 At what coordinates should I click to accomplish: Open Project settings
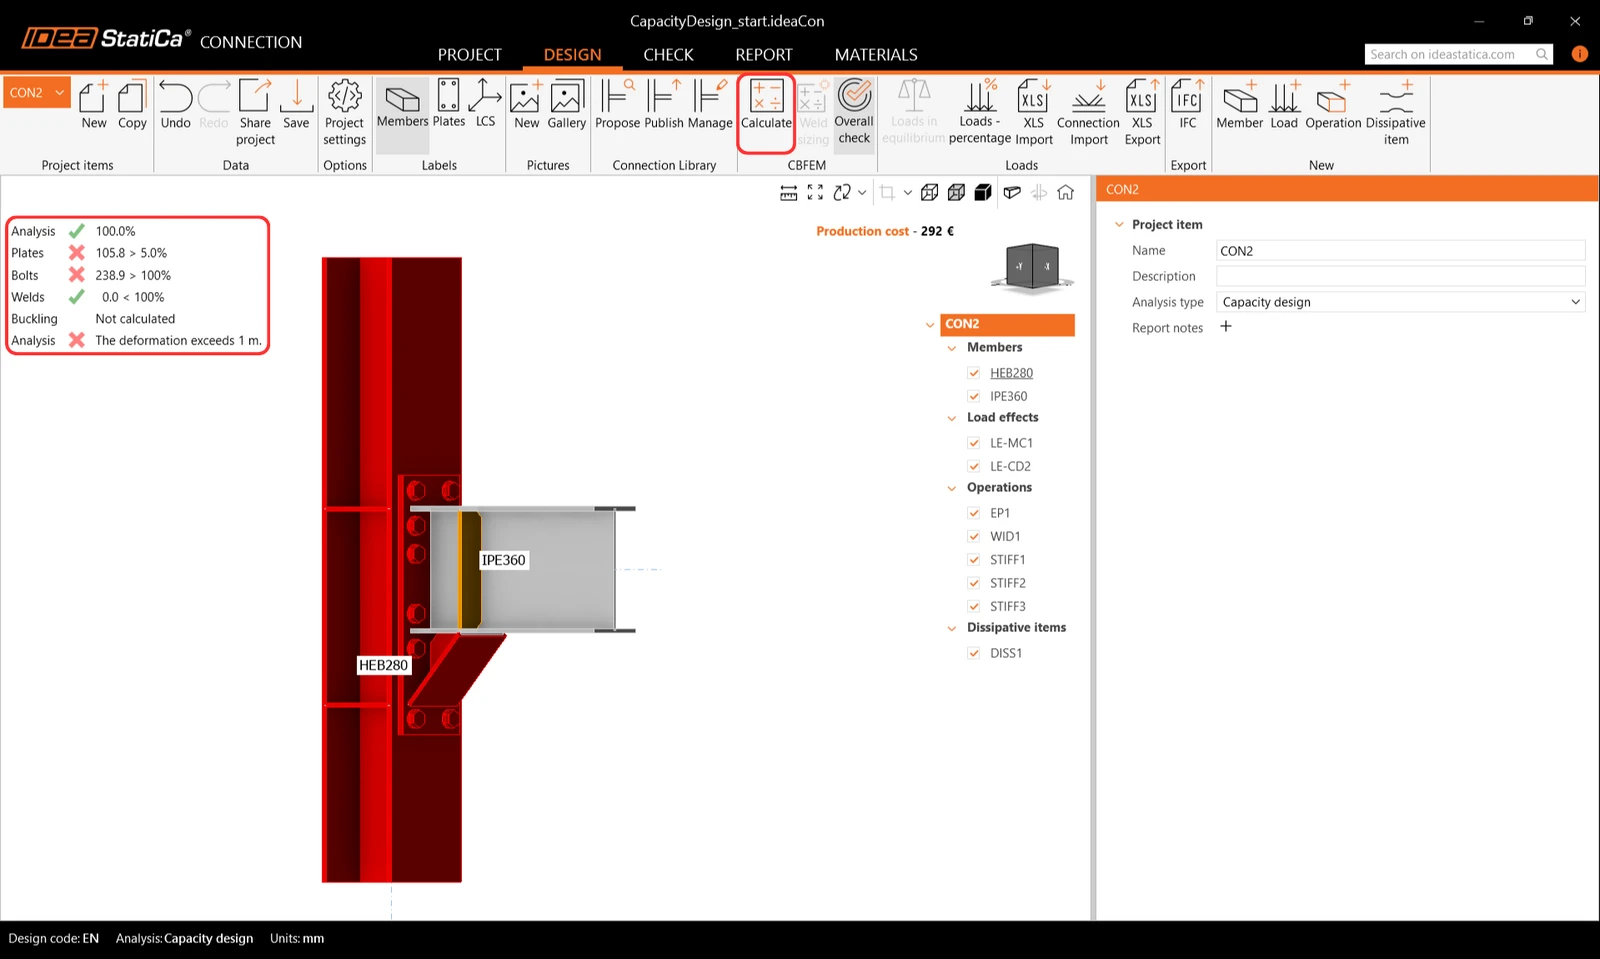[x=345, y=112]
